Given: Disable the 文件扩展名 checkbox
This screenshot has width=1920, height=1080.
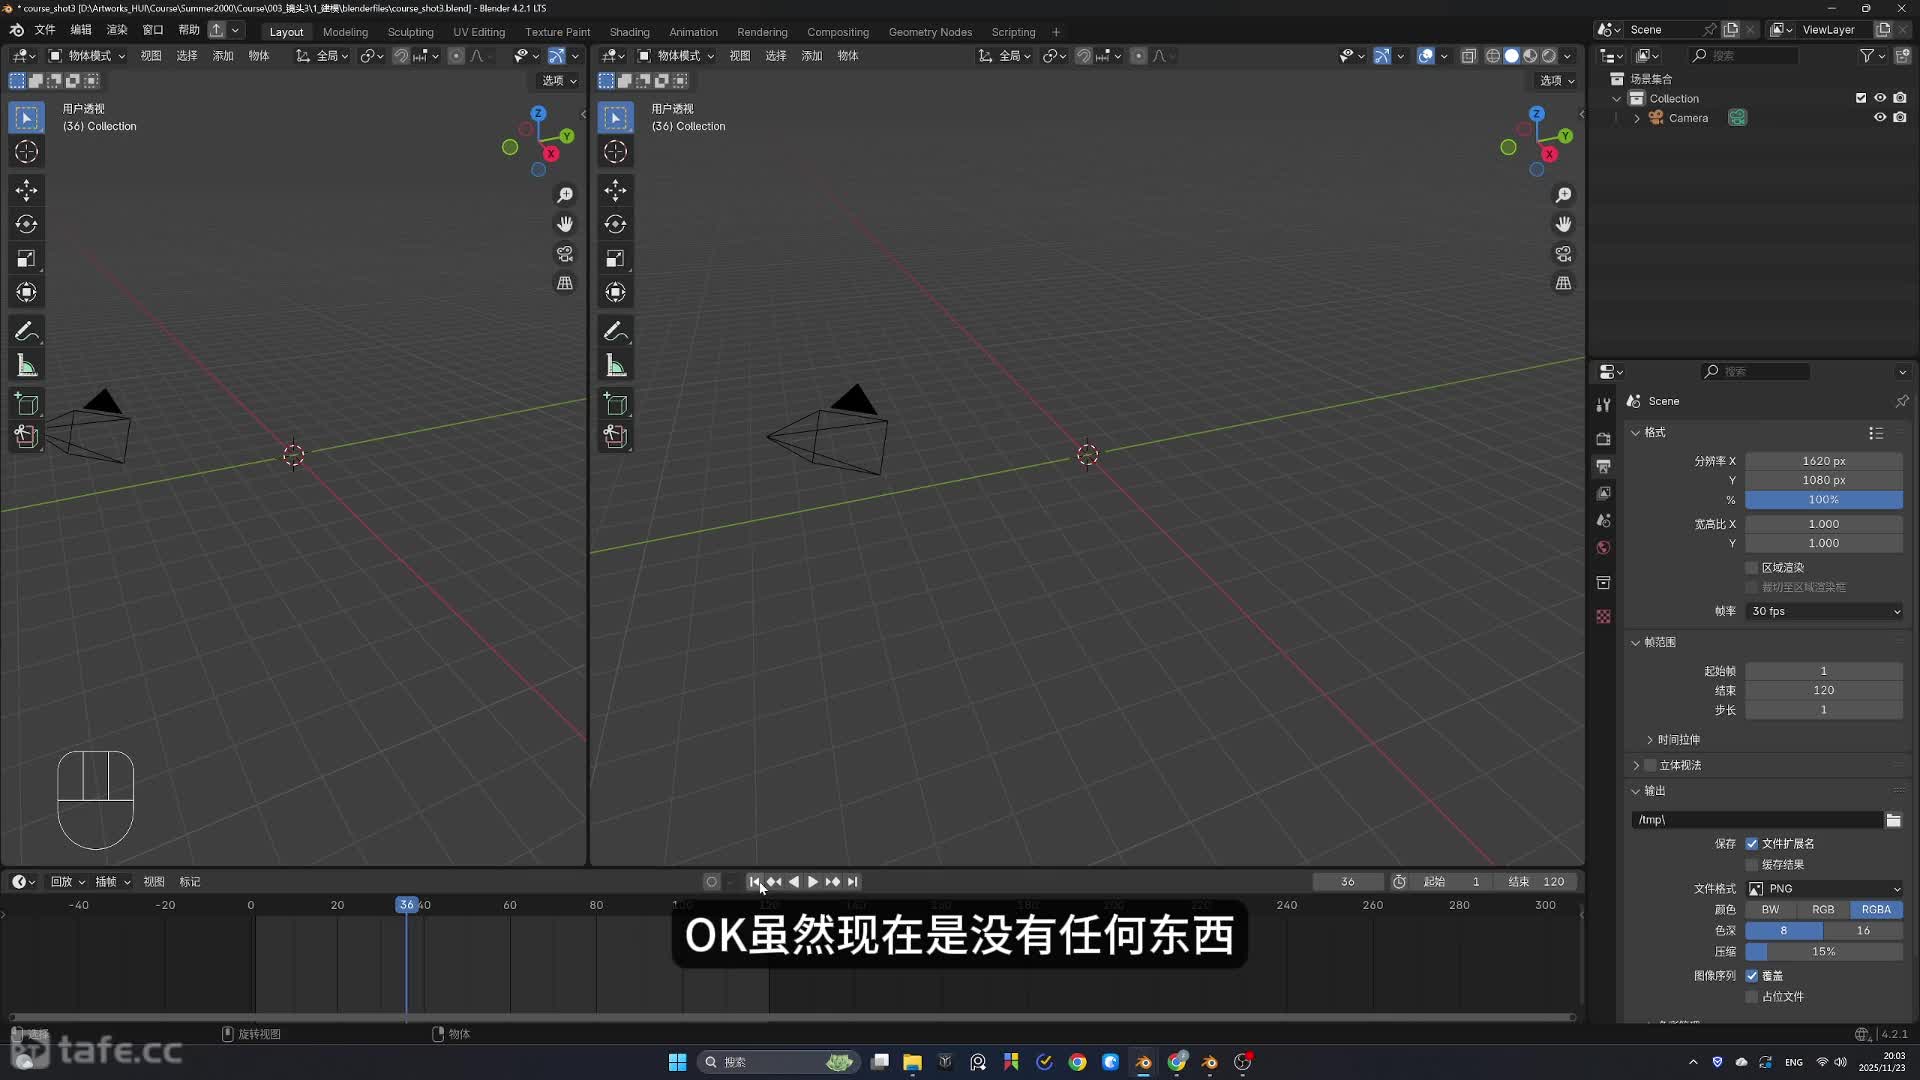Looking at the screenshot, I should pyautogui.click(x=1752, y=844).
